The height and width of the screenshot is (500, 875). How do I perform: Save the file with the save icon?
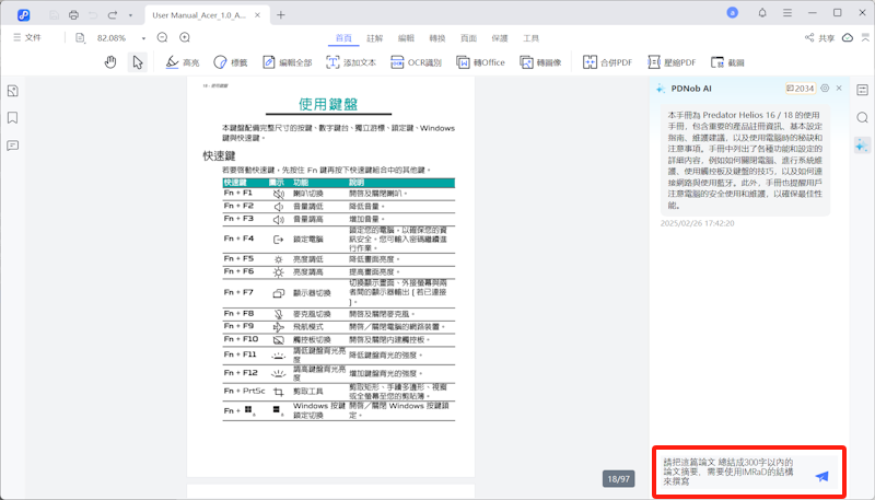[x=54, y=15]
